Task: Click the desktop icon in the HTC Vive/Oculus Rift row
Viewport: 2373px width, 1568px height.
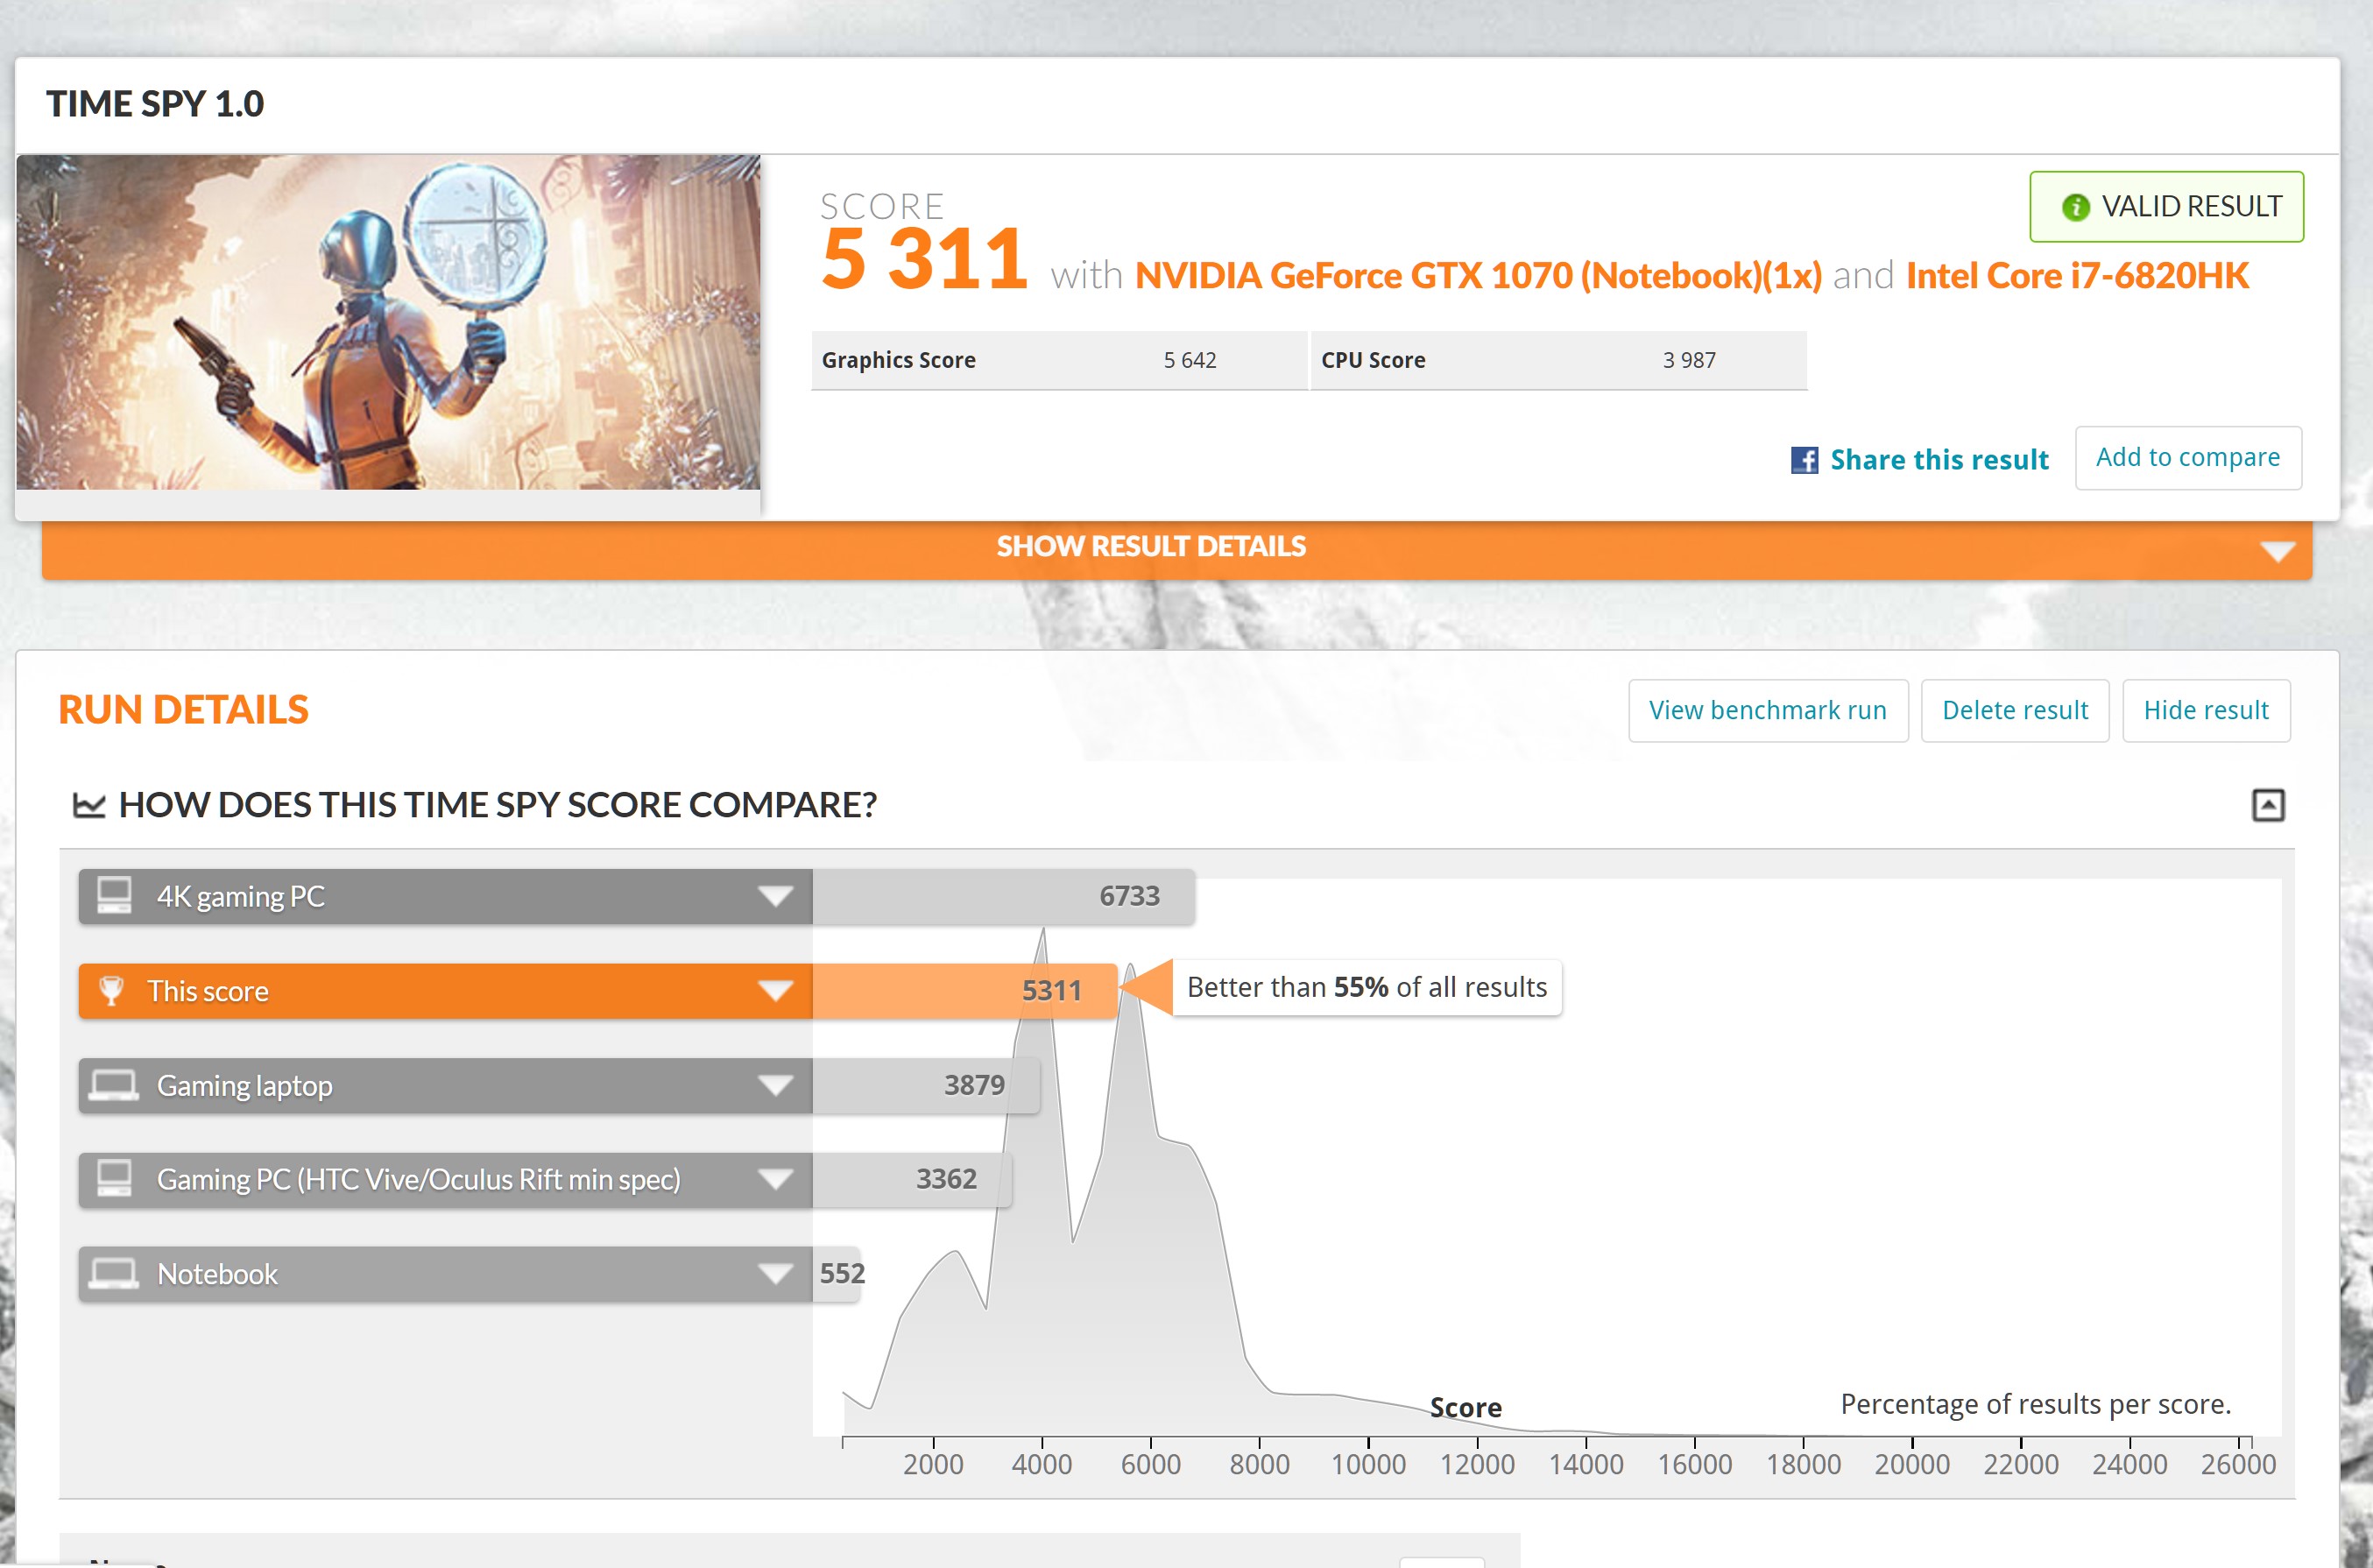Action: coord(114,1179)
